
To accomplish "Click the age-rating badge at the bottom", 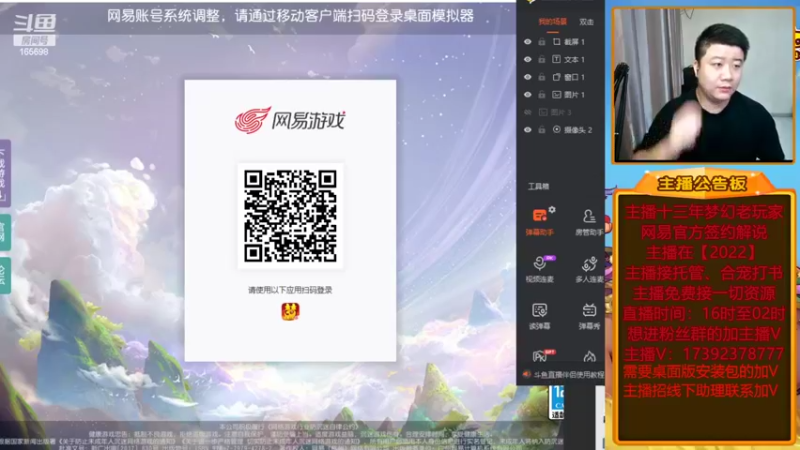I will [x=557, y=403].
